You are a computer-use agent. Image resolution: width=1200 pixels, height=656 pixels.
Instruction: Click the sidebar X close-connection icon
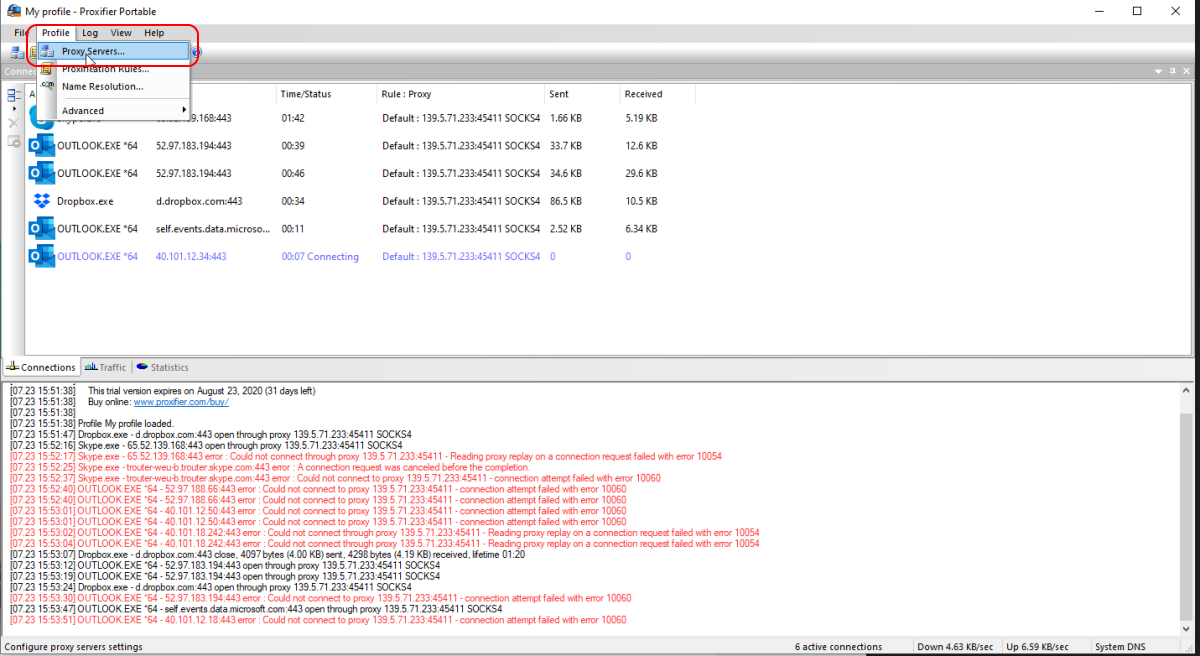pos(14,122)
